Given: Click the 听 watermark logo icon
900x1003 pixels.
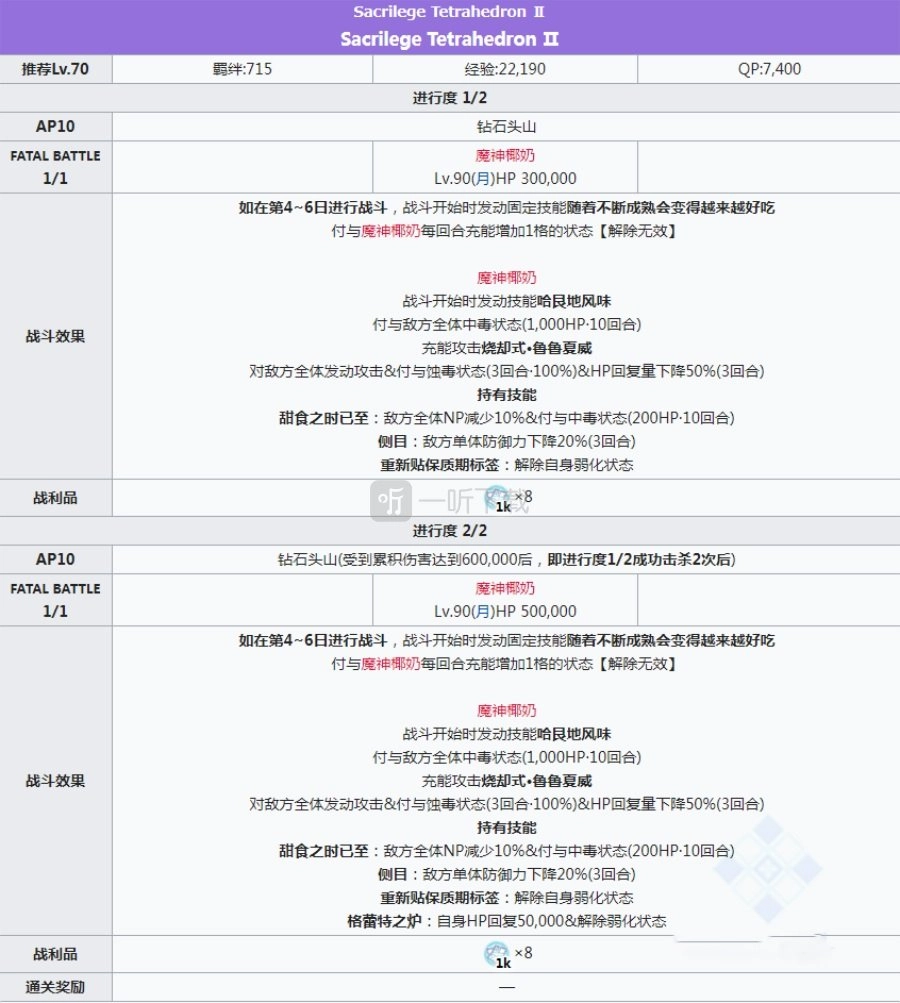Looking at the screenshot, I should coord(392,499).
